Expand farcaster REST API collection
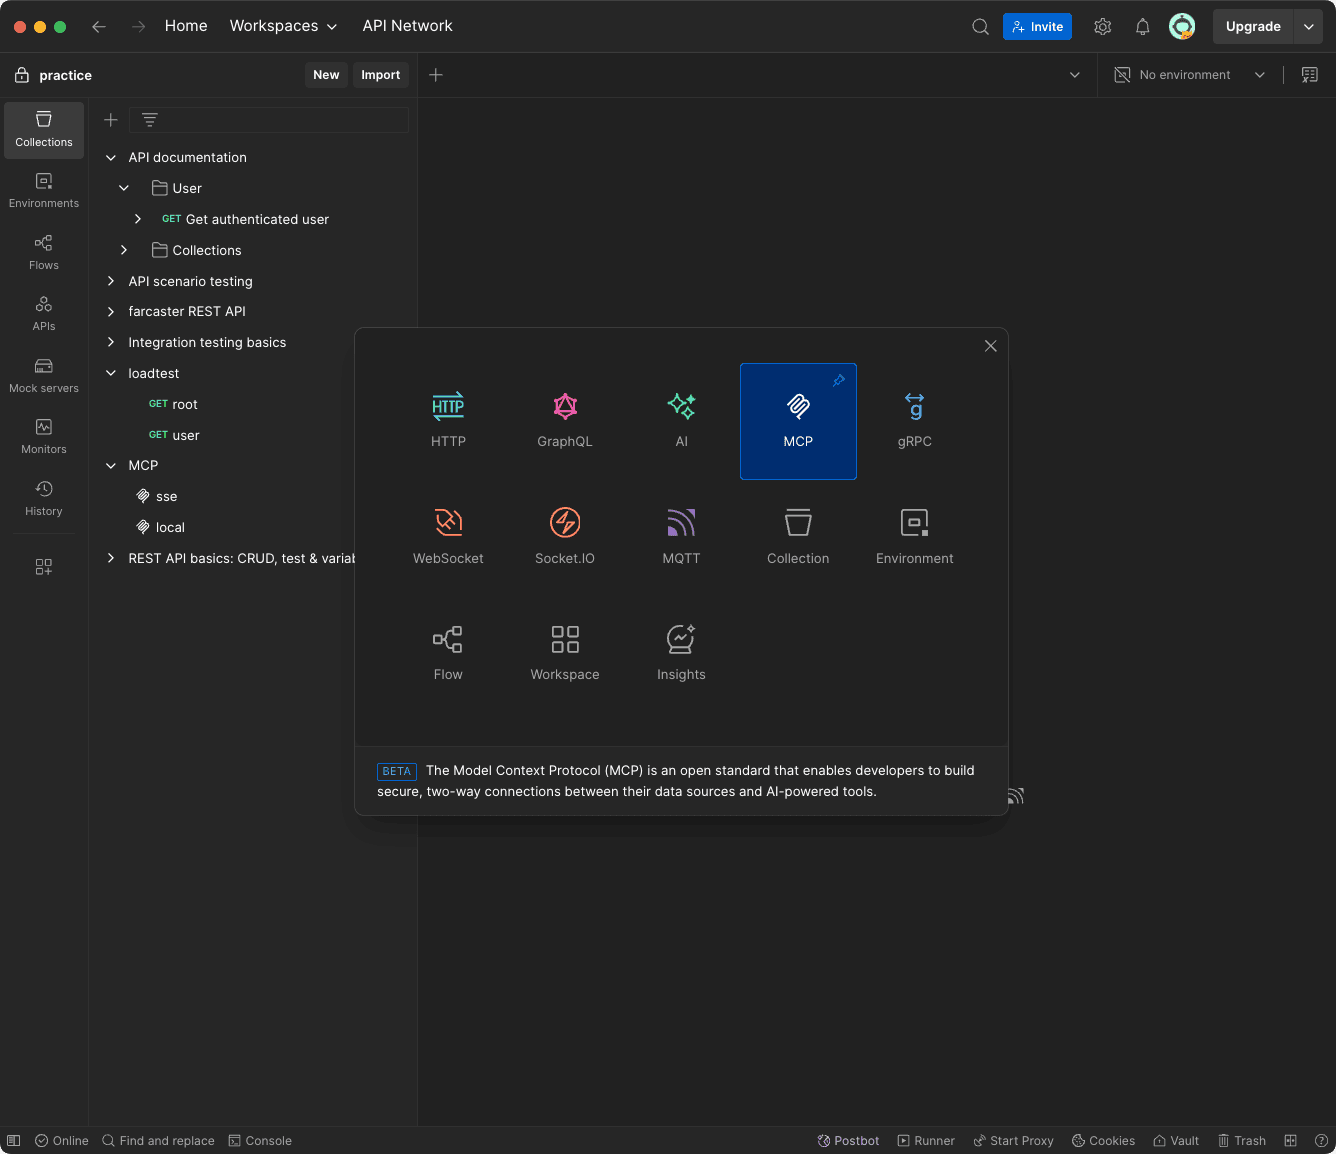This screenshot has height=1154, width=1336. (x=111, y=312)
